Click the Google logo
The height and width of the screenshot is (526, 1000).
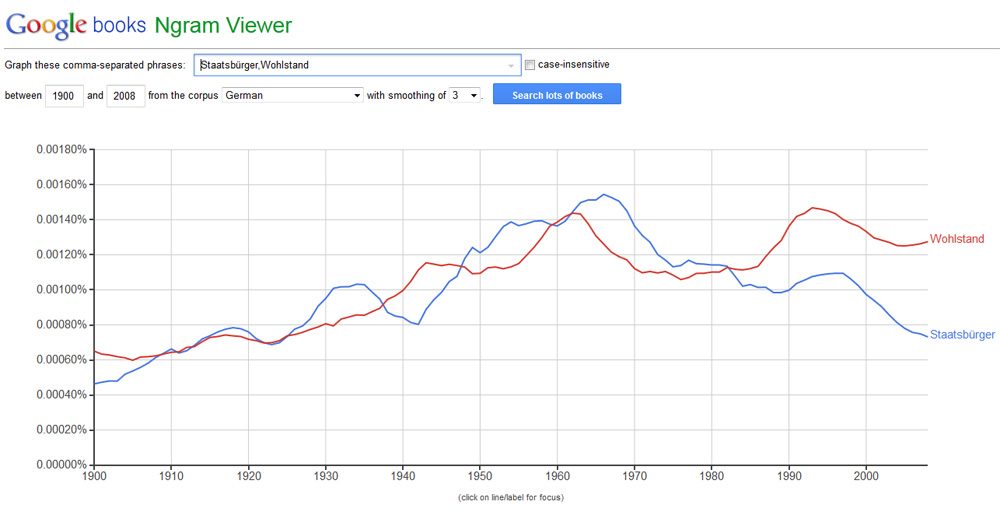coord(46,24)
